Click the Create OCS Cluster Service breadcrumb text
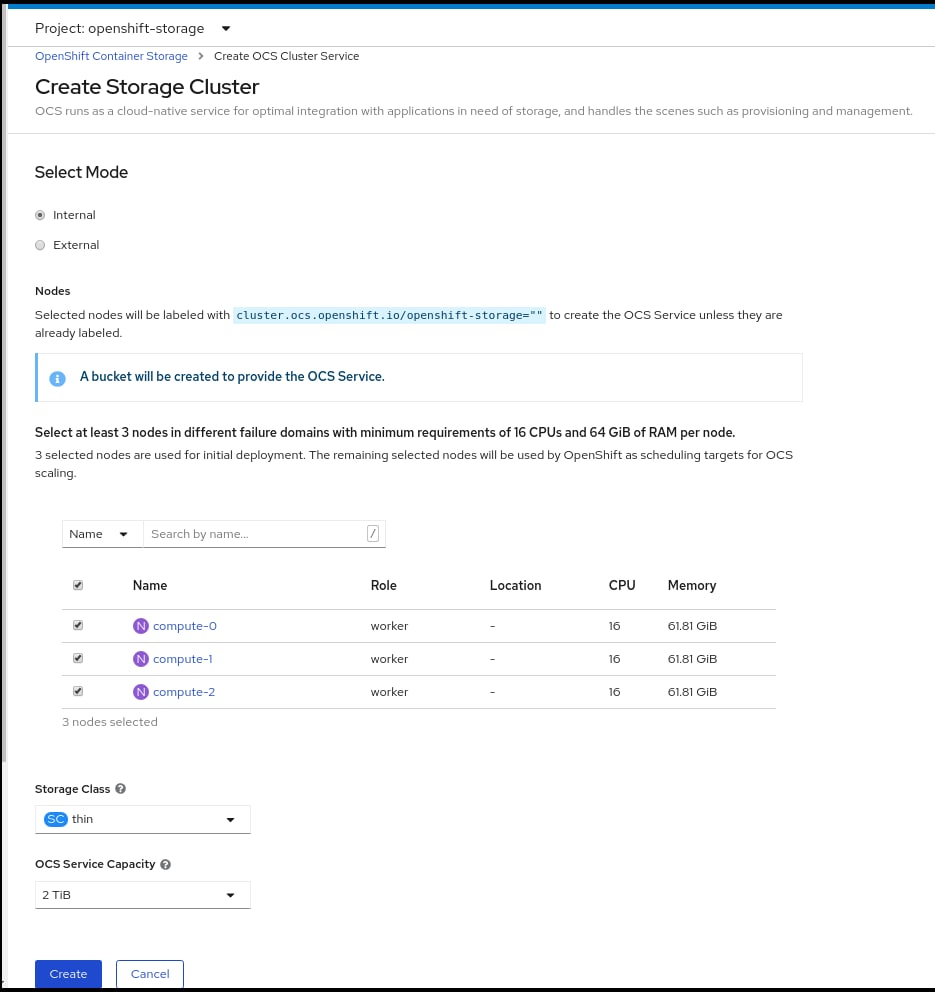Image resolution: width=935 pixels, height=992 pixels. point(287,56)
